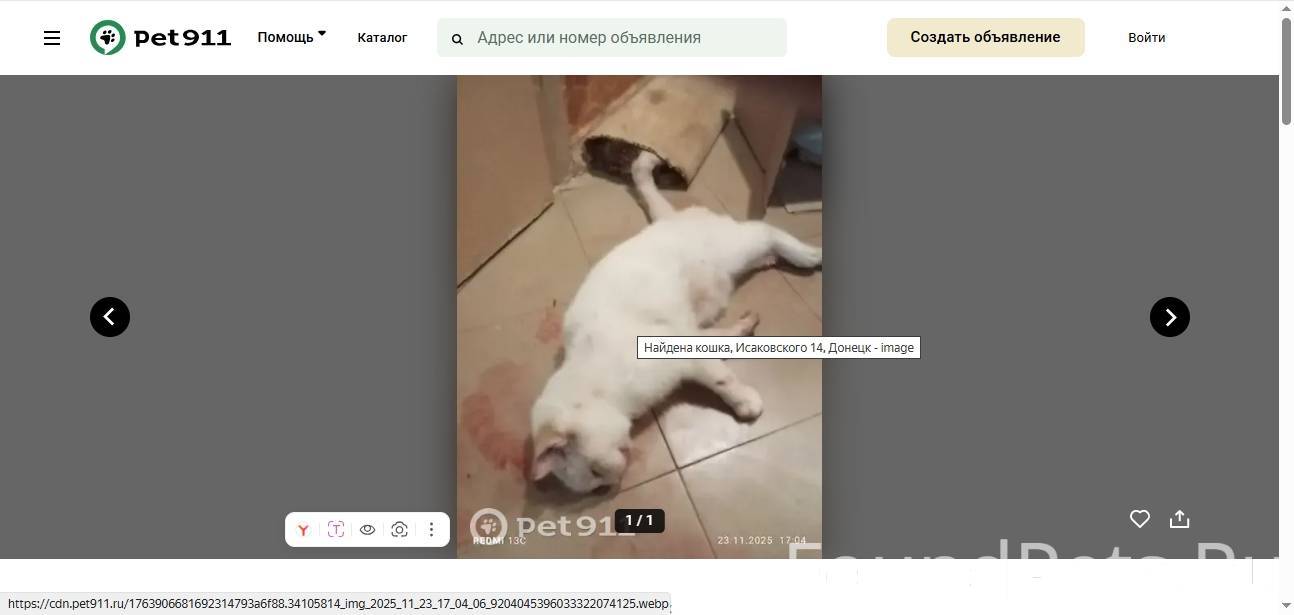Click the vertical page scrollbar thumb

1286,70
